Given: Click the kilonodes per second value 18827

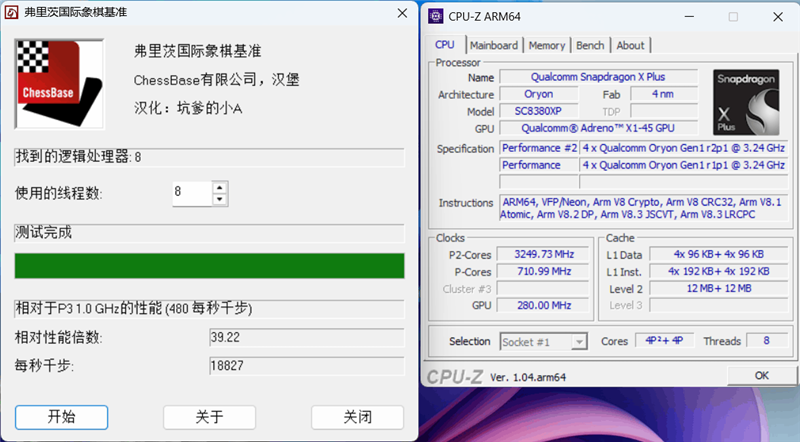Looking at the screenshot, I should pos(307,366).
